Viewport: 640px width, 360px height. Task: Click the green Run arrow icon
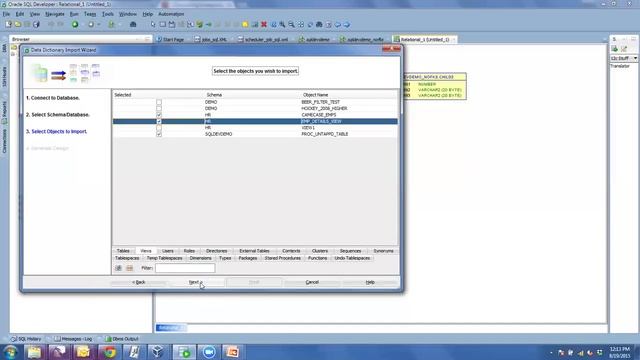(75, 24)
